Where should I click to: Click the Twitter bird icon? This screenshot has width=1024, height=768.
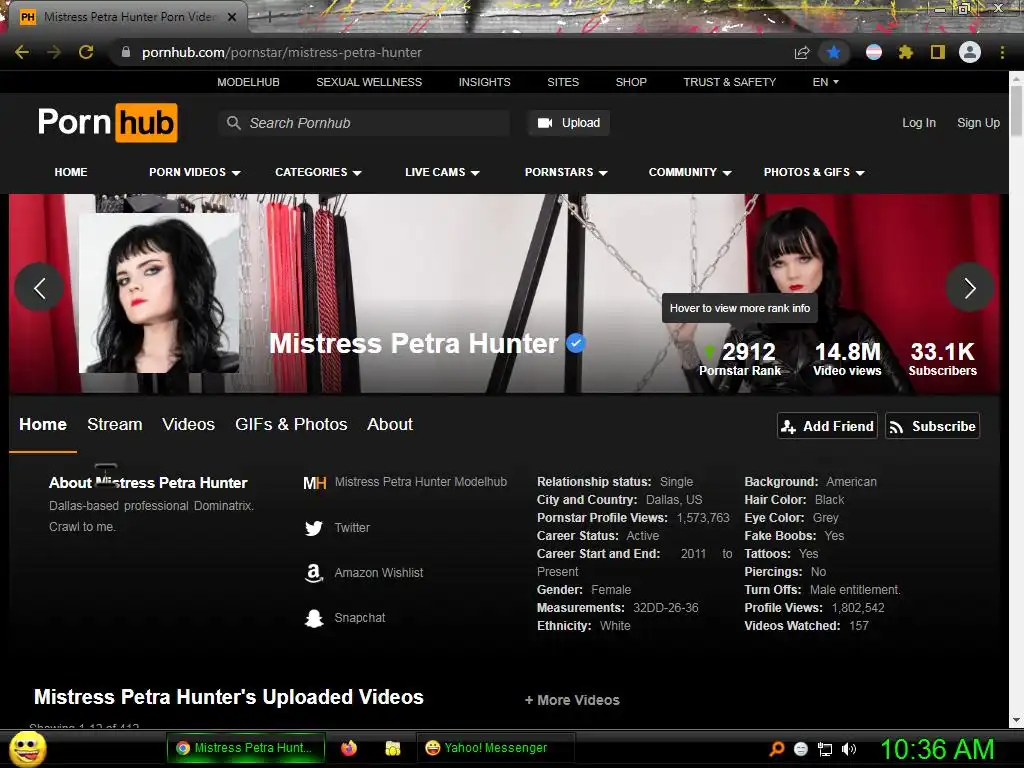pos(314,528)
